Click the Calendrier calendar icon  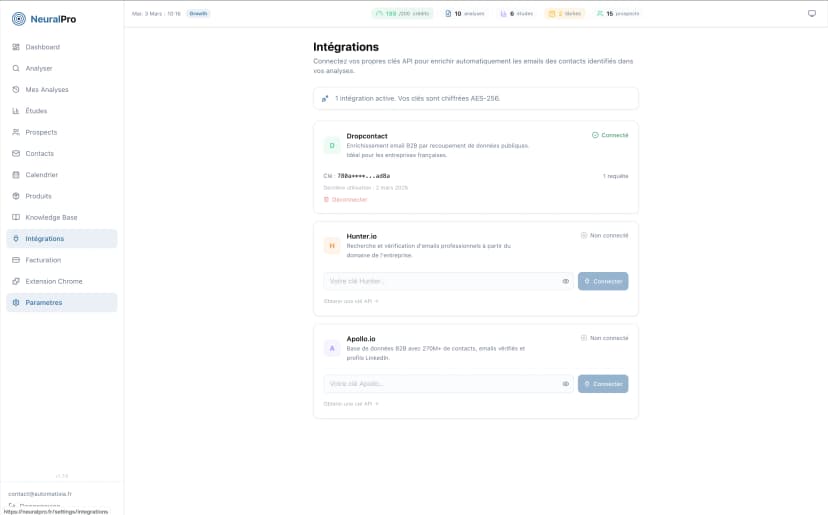click(x=16, y=175)
